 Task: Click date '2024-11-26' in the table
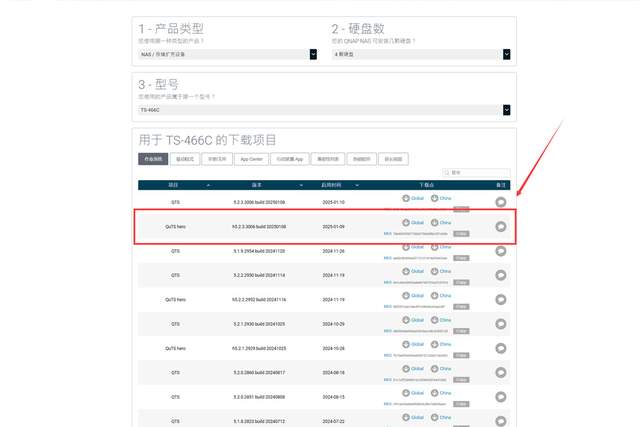coord(333,251)
